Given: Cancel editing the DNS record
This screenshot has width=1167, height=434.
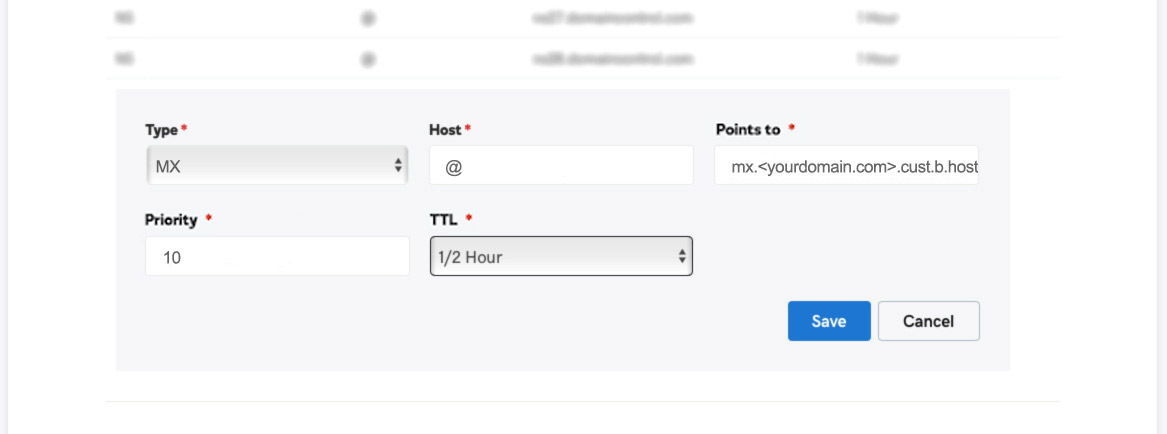Looking at the screenshot, I should [928, 321].
